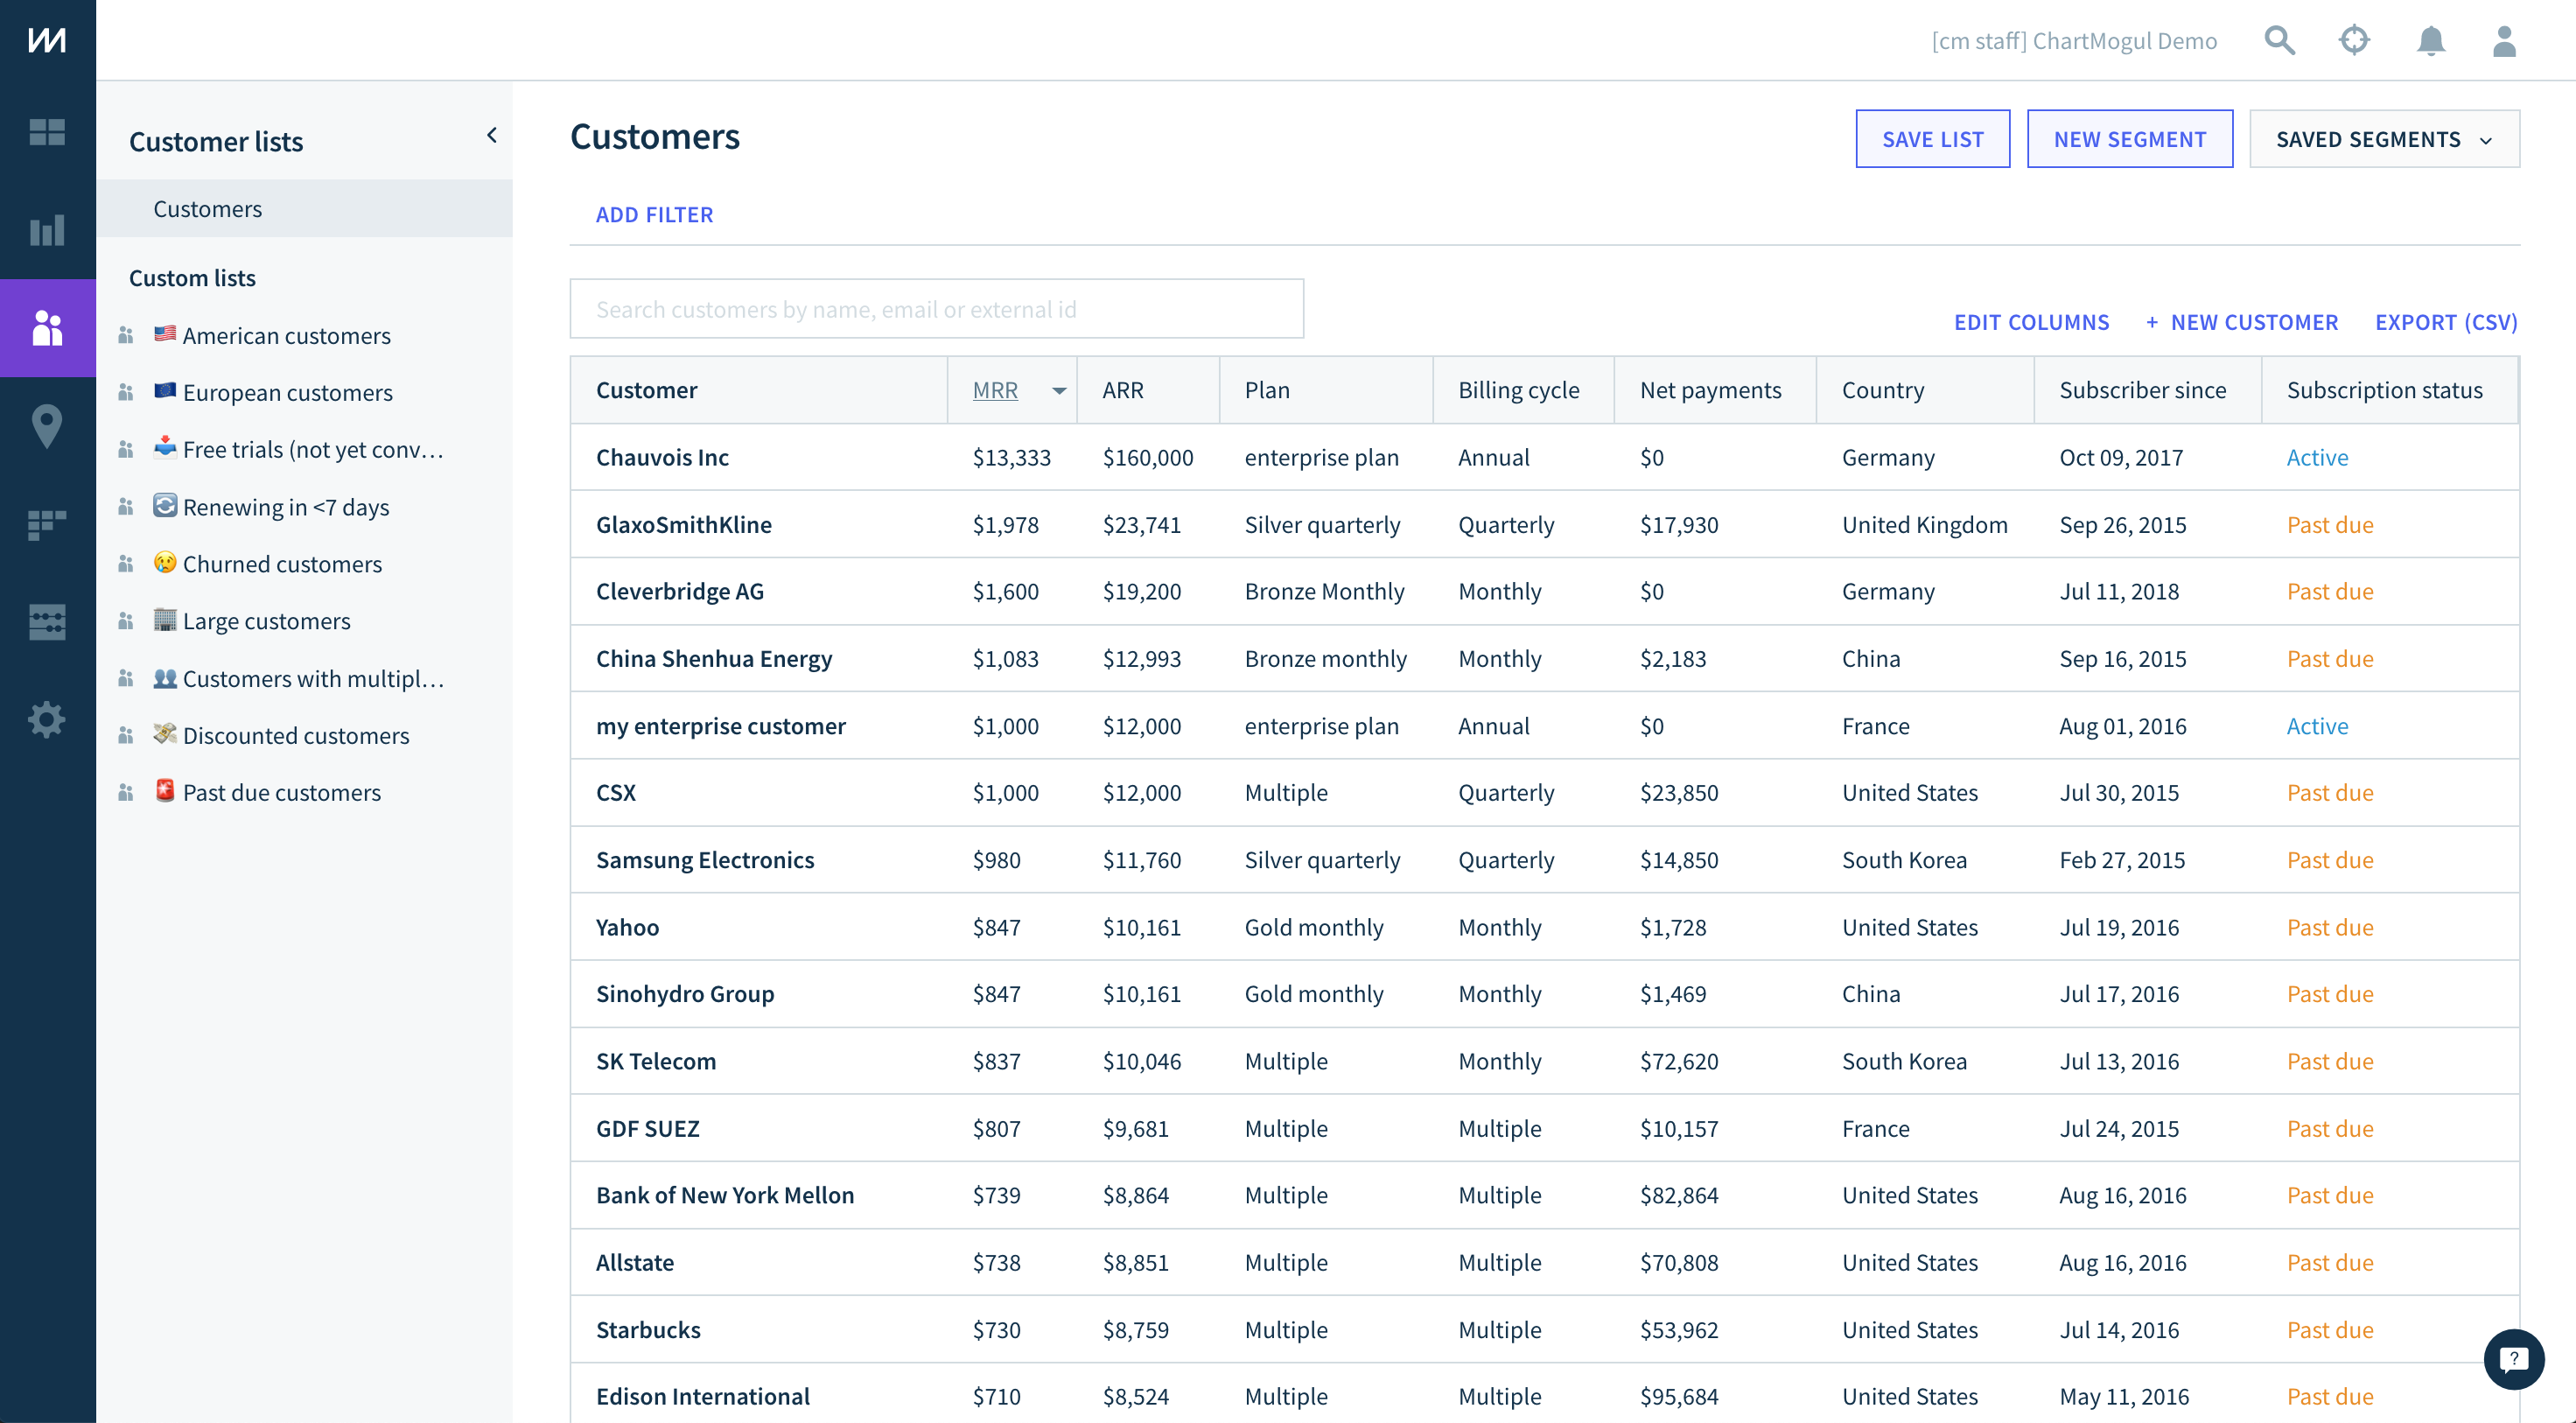This screenshot has width=2576, height=1423.
Task: Focus the search customers input field
Action: click(x=936, y=309)
